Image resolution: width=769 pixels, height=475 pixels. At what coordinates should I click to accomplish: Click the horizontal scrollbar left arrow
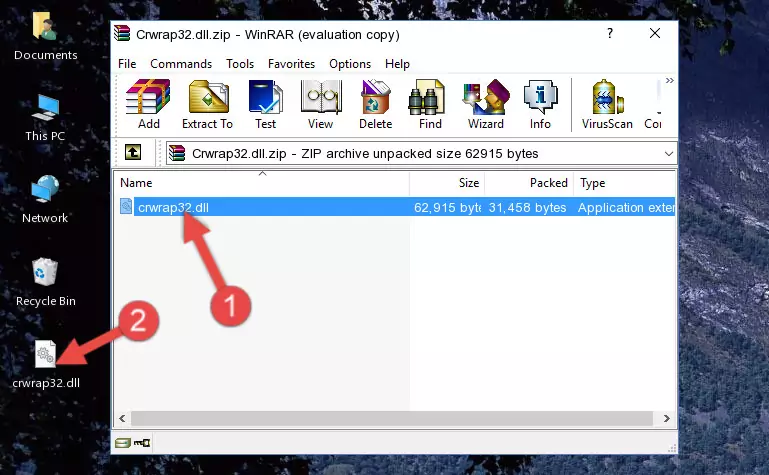[122, 419]
